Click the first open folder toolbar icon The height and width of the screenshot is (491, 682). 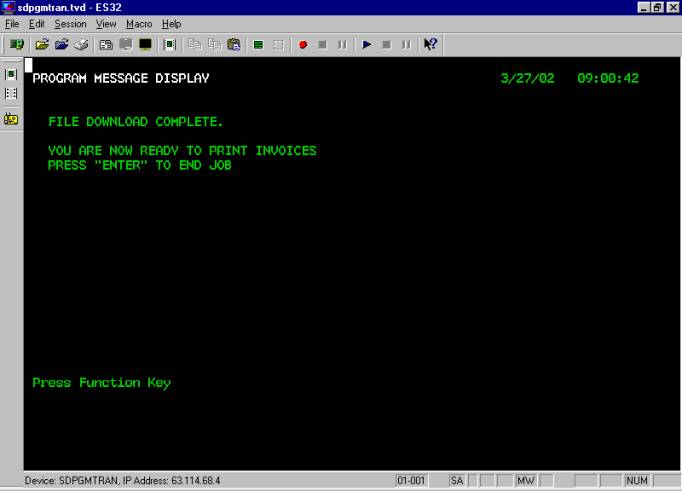42,45
